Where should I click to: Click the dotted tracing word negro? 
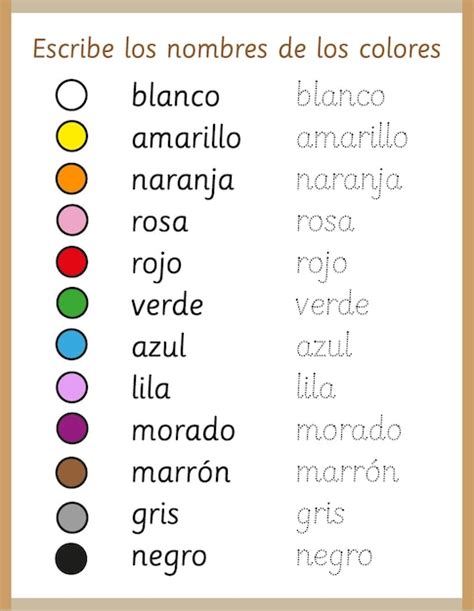click(x=334, y=559)
